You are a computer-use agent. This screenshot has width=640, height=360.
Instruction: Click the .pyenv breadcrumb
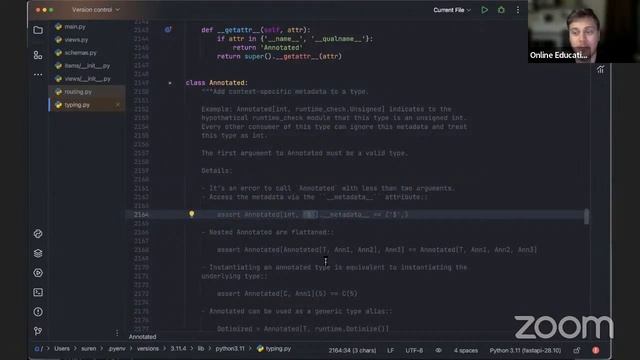click(x=117, y=349)
